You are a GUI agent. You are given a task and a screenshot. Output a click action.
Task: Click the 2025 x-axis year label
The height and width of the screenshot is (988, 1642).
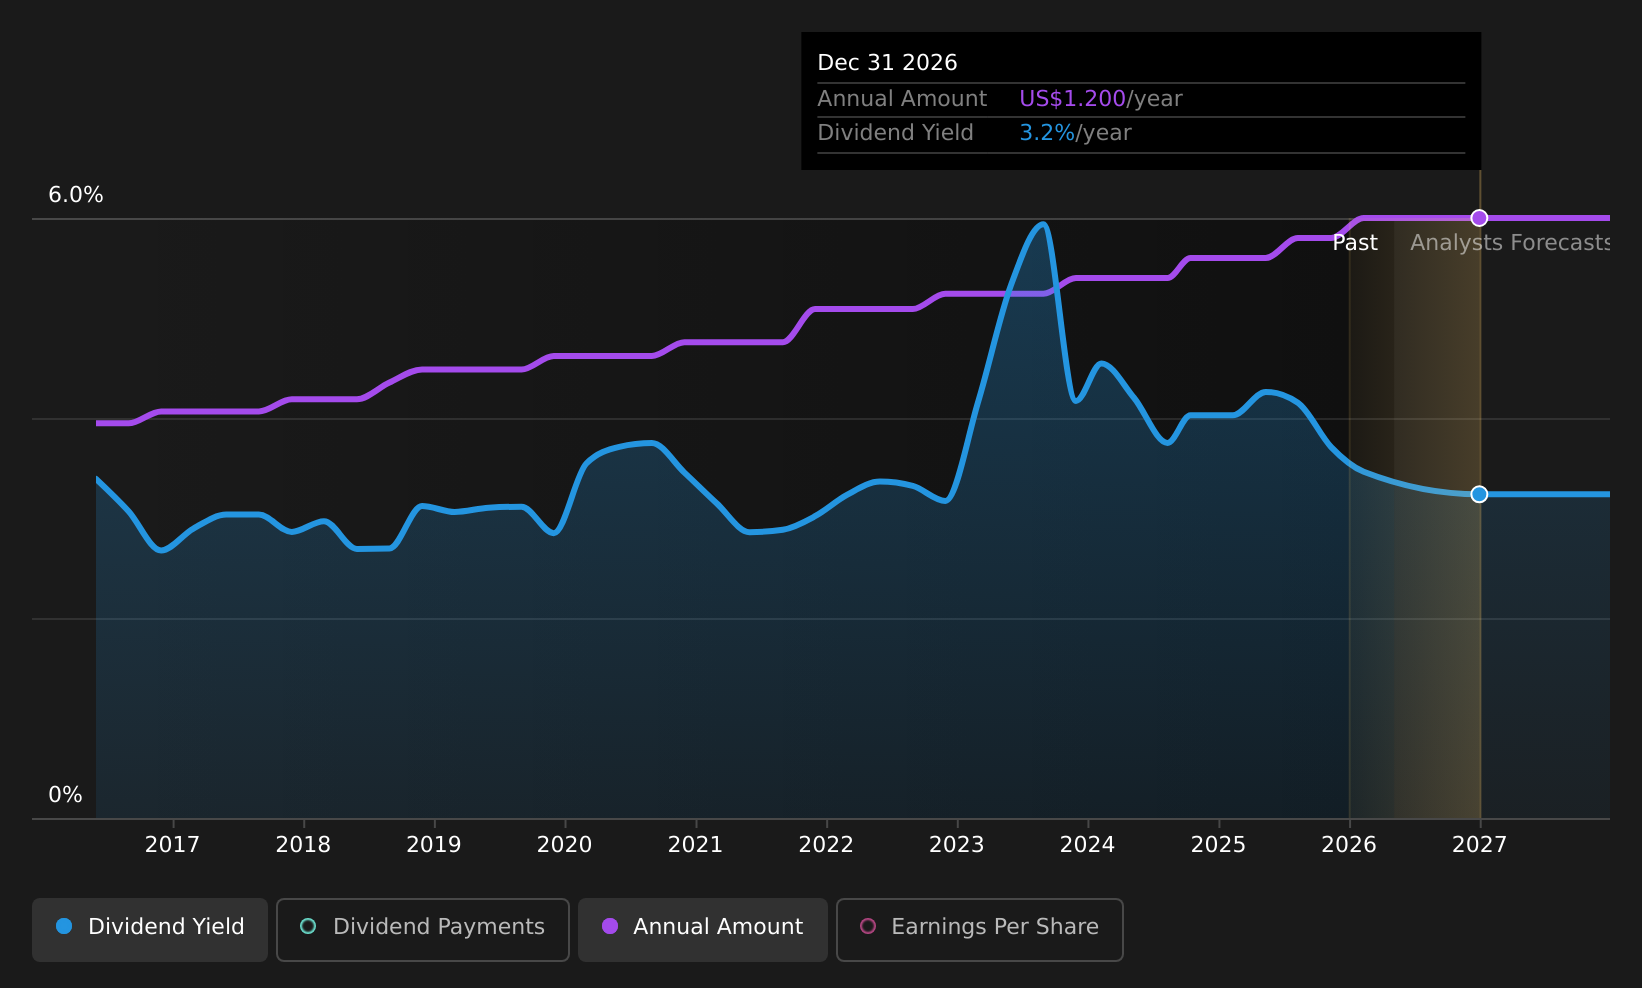pyautogui.click(x=1218, y=845)
